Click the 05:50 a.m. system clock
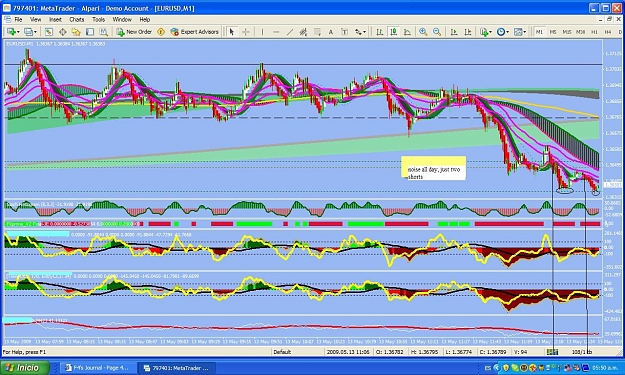The image size is (625, 375). [605, 368]
